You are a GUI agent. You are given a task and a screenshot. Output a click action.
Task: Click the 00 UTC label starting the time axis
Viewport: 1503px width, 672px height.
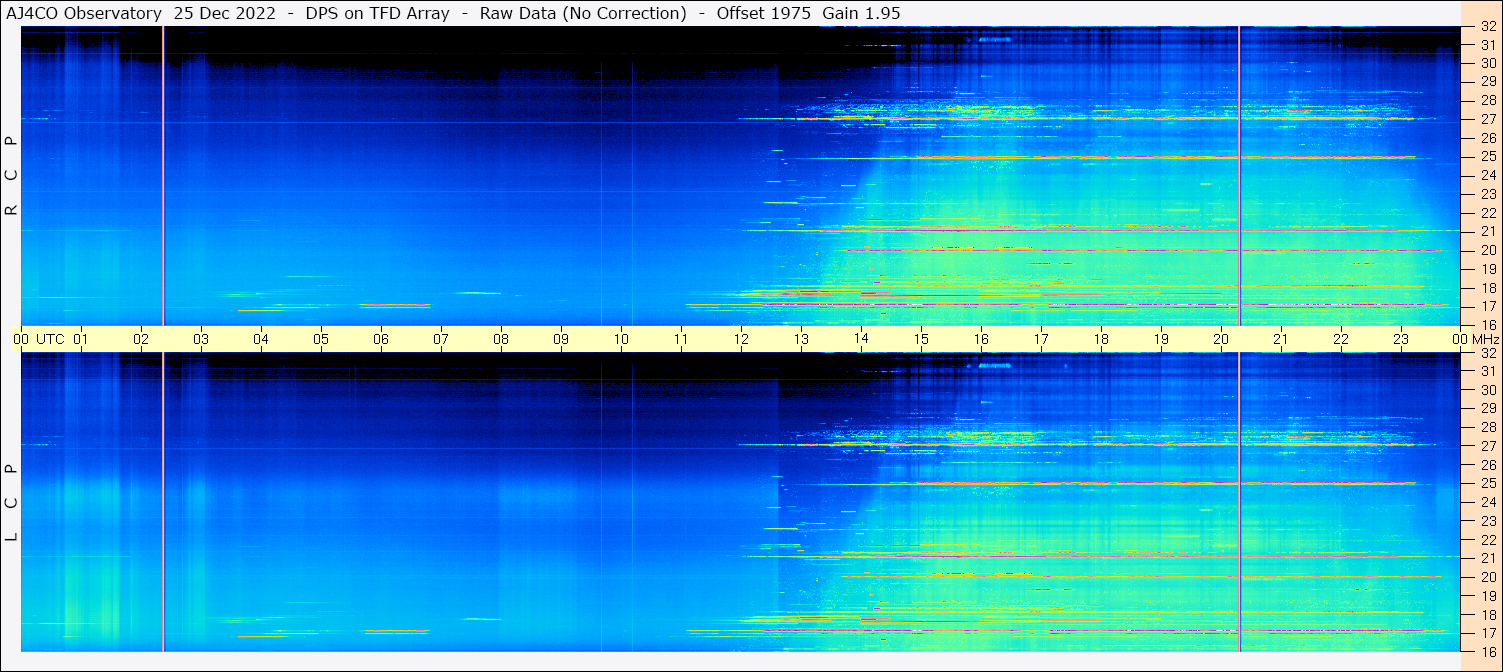click(x=39, y=339)
